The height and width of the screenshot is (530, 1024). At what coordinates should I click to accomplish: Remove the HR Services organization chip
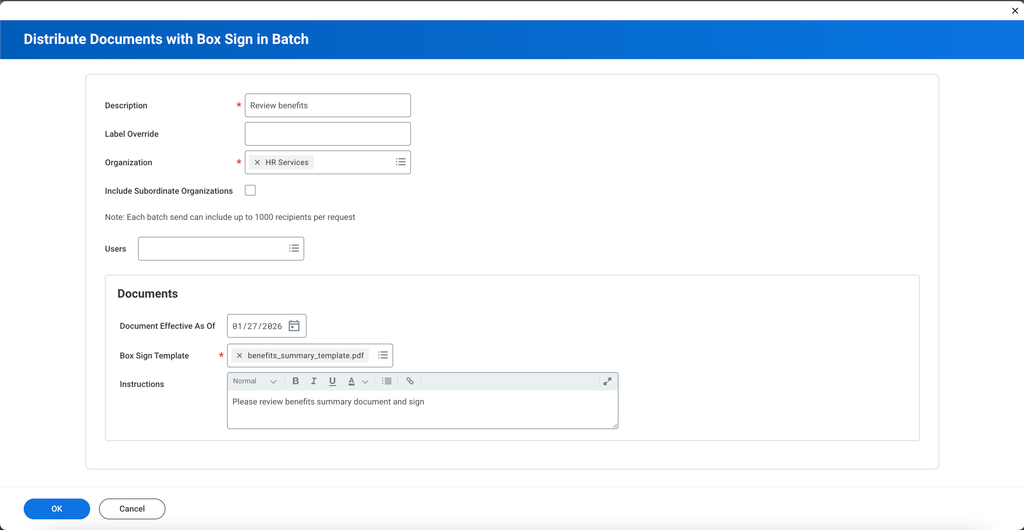coord(257,162)
